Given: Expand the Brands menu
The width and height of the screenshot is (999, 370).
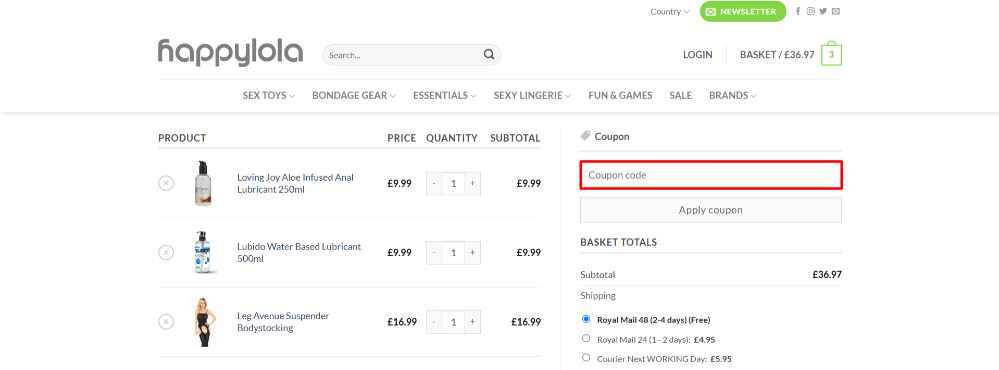Looking at the screenshot, I should coord(733,96).
